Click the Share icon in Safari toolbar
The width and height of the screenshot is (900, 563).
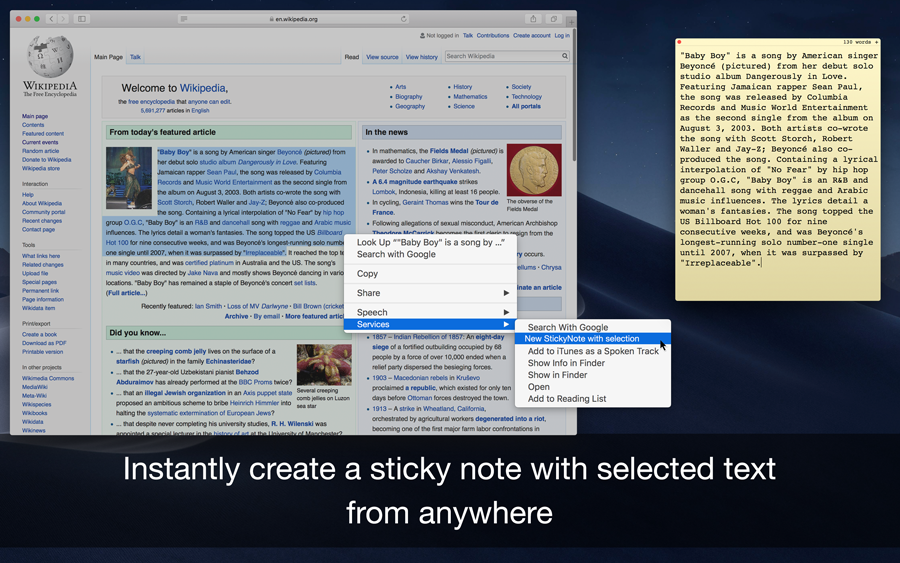[x=533, y=19]
